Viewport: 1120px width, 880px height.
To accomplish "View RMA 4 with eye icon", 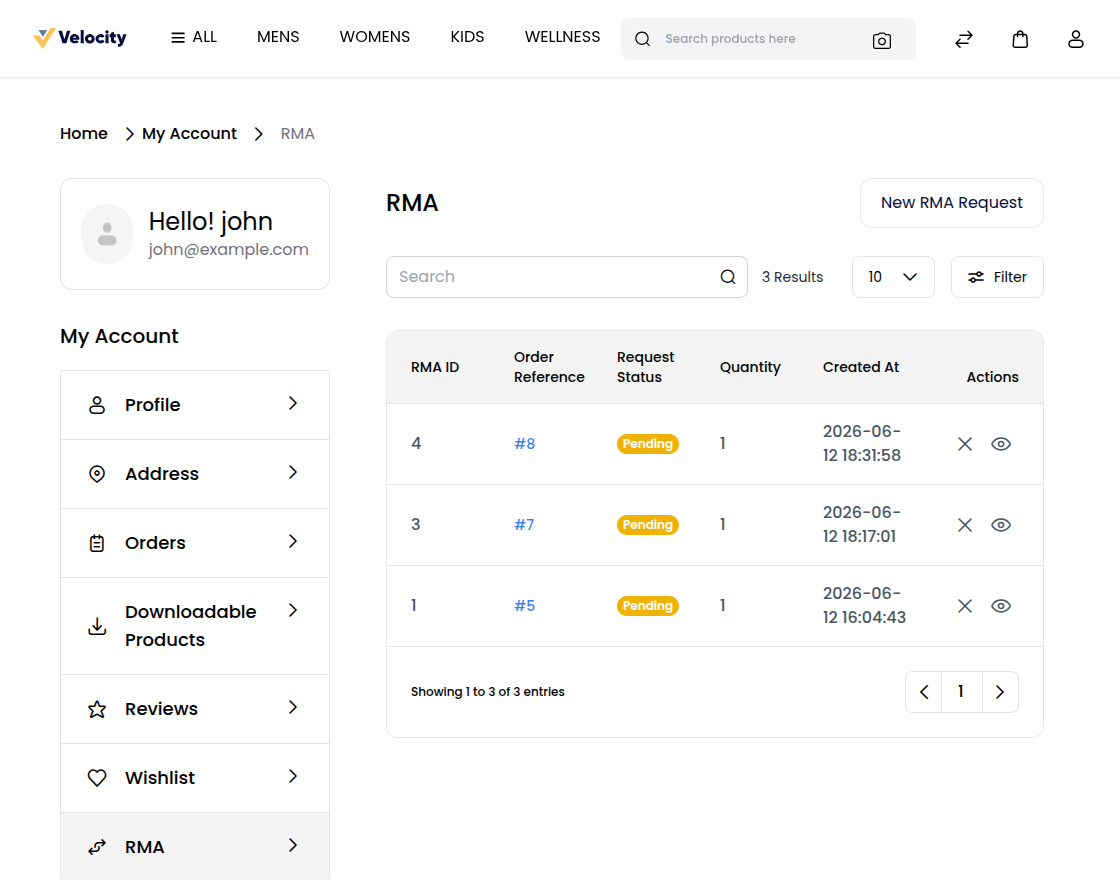I will click(x=1001, y=444).
